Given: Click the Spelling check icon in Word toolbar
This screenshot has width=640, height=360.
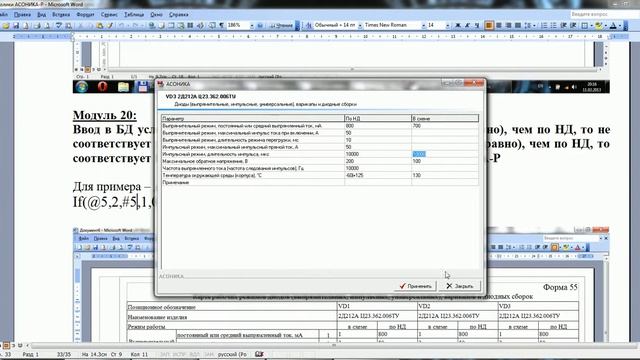Looking at the screenshot, I should click(59, 26).
